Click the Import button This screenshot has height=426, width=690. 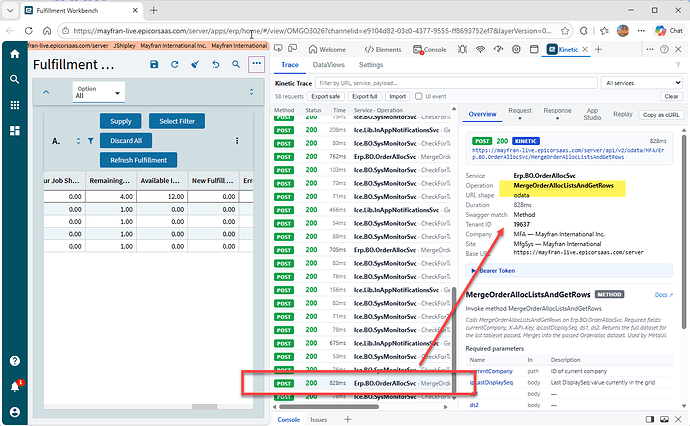pyautogui.click(x=397, y=96)
